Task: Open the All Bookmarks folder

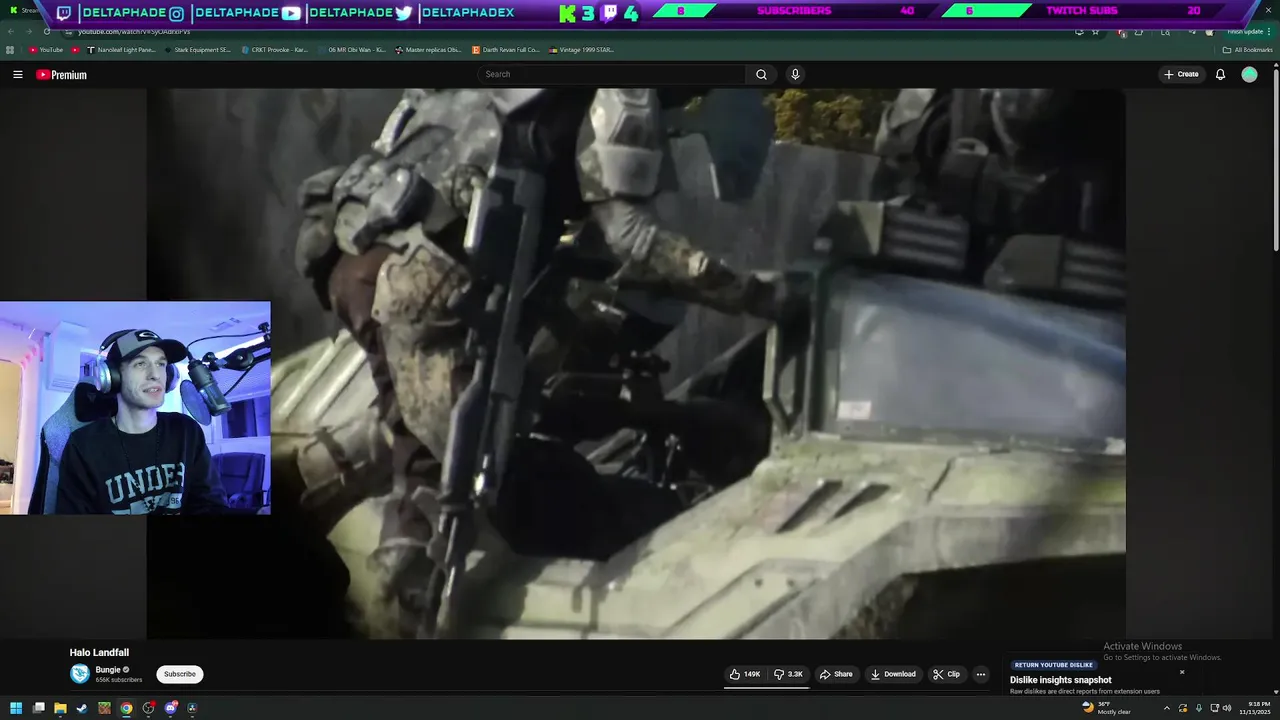Action: coord(1247,50)
